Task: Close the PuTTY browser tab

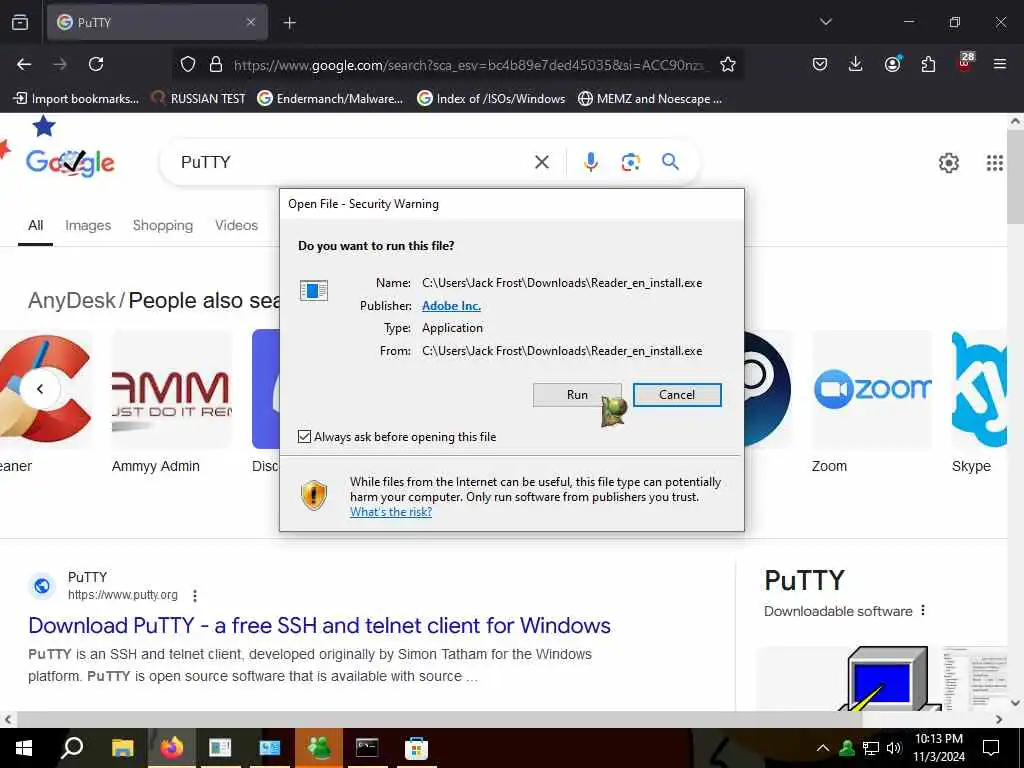Action: click(251, 22)
